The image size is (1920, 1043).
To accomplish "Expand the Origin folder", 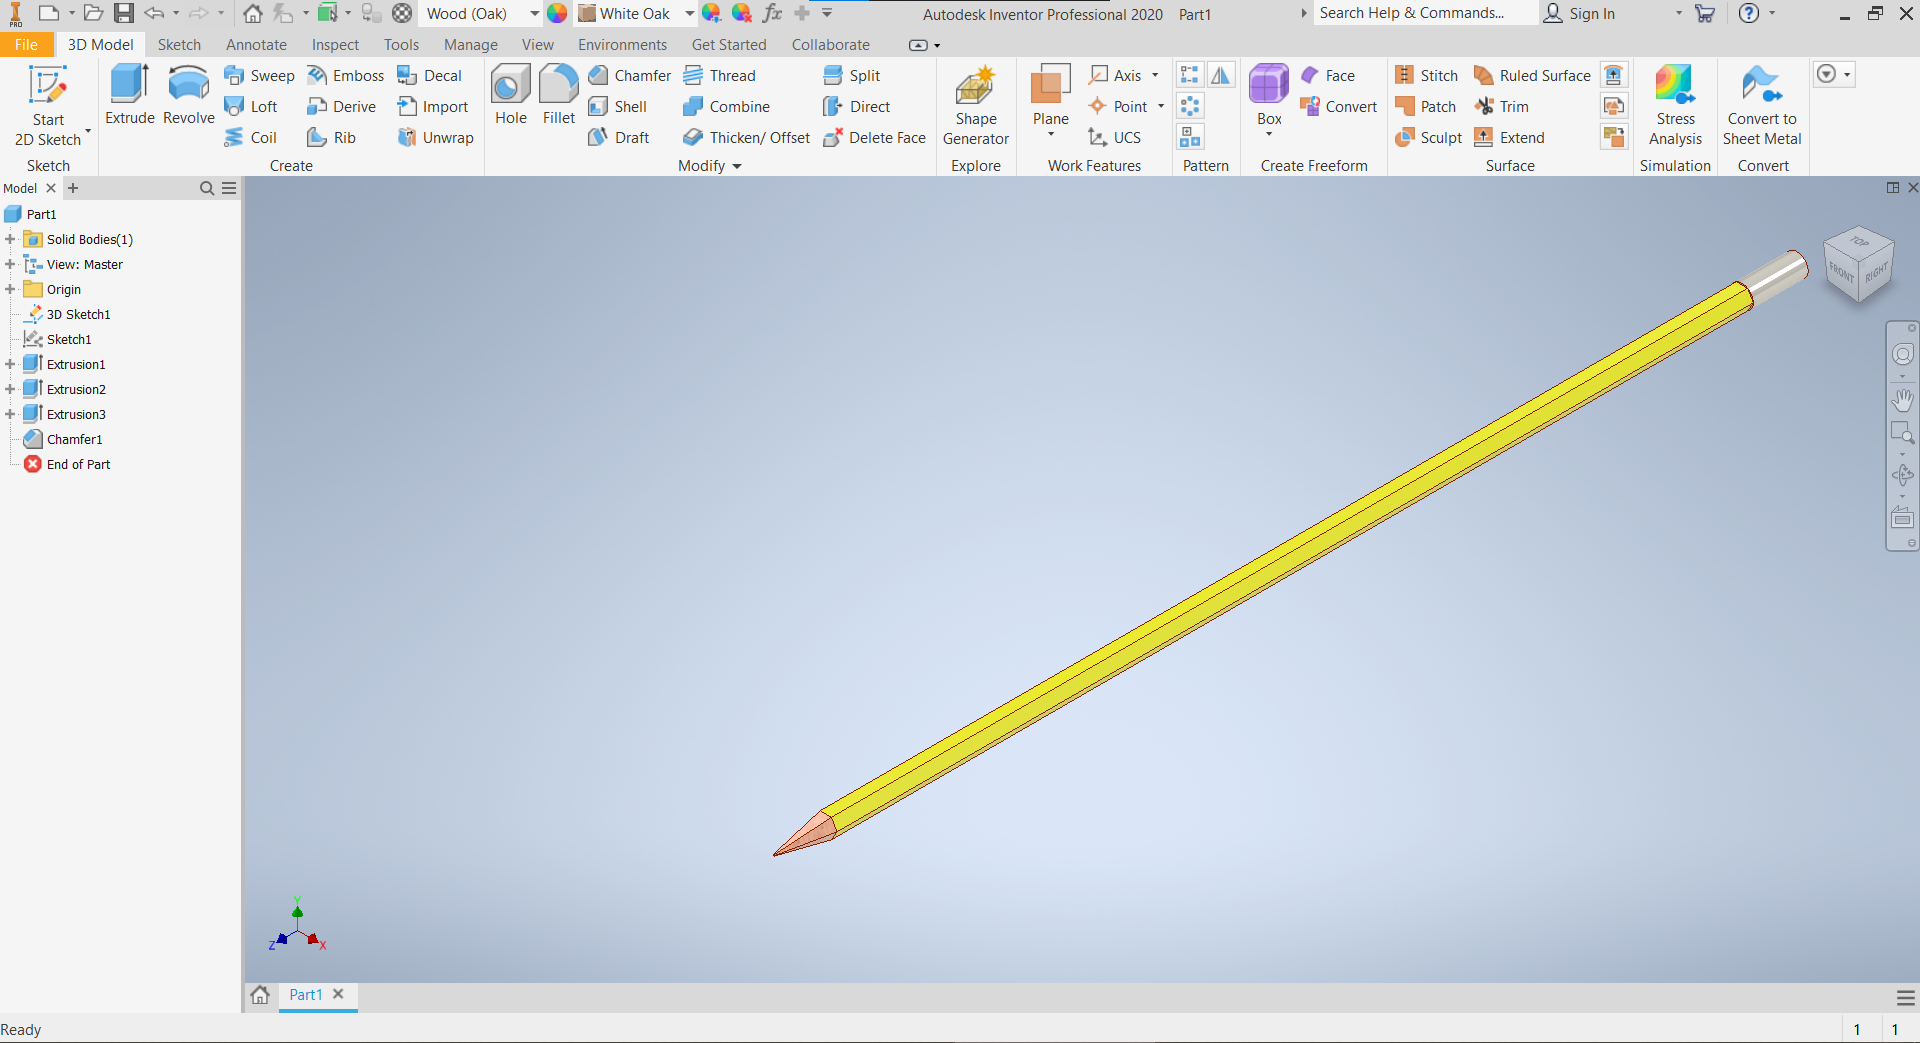I will pos(10,289).
